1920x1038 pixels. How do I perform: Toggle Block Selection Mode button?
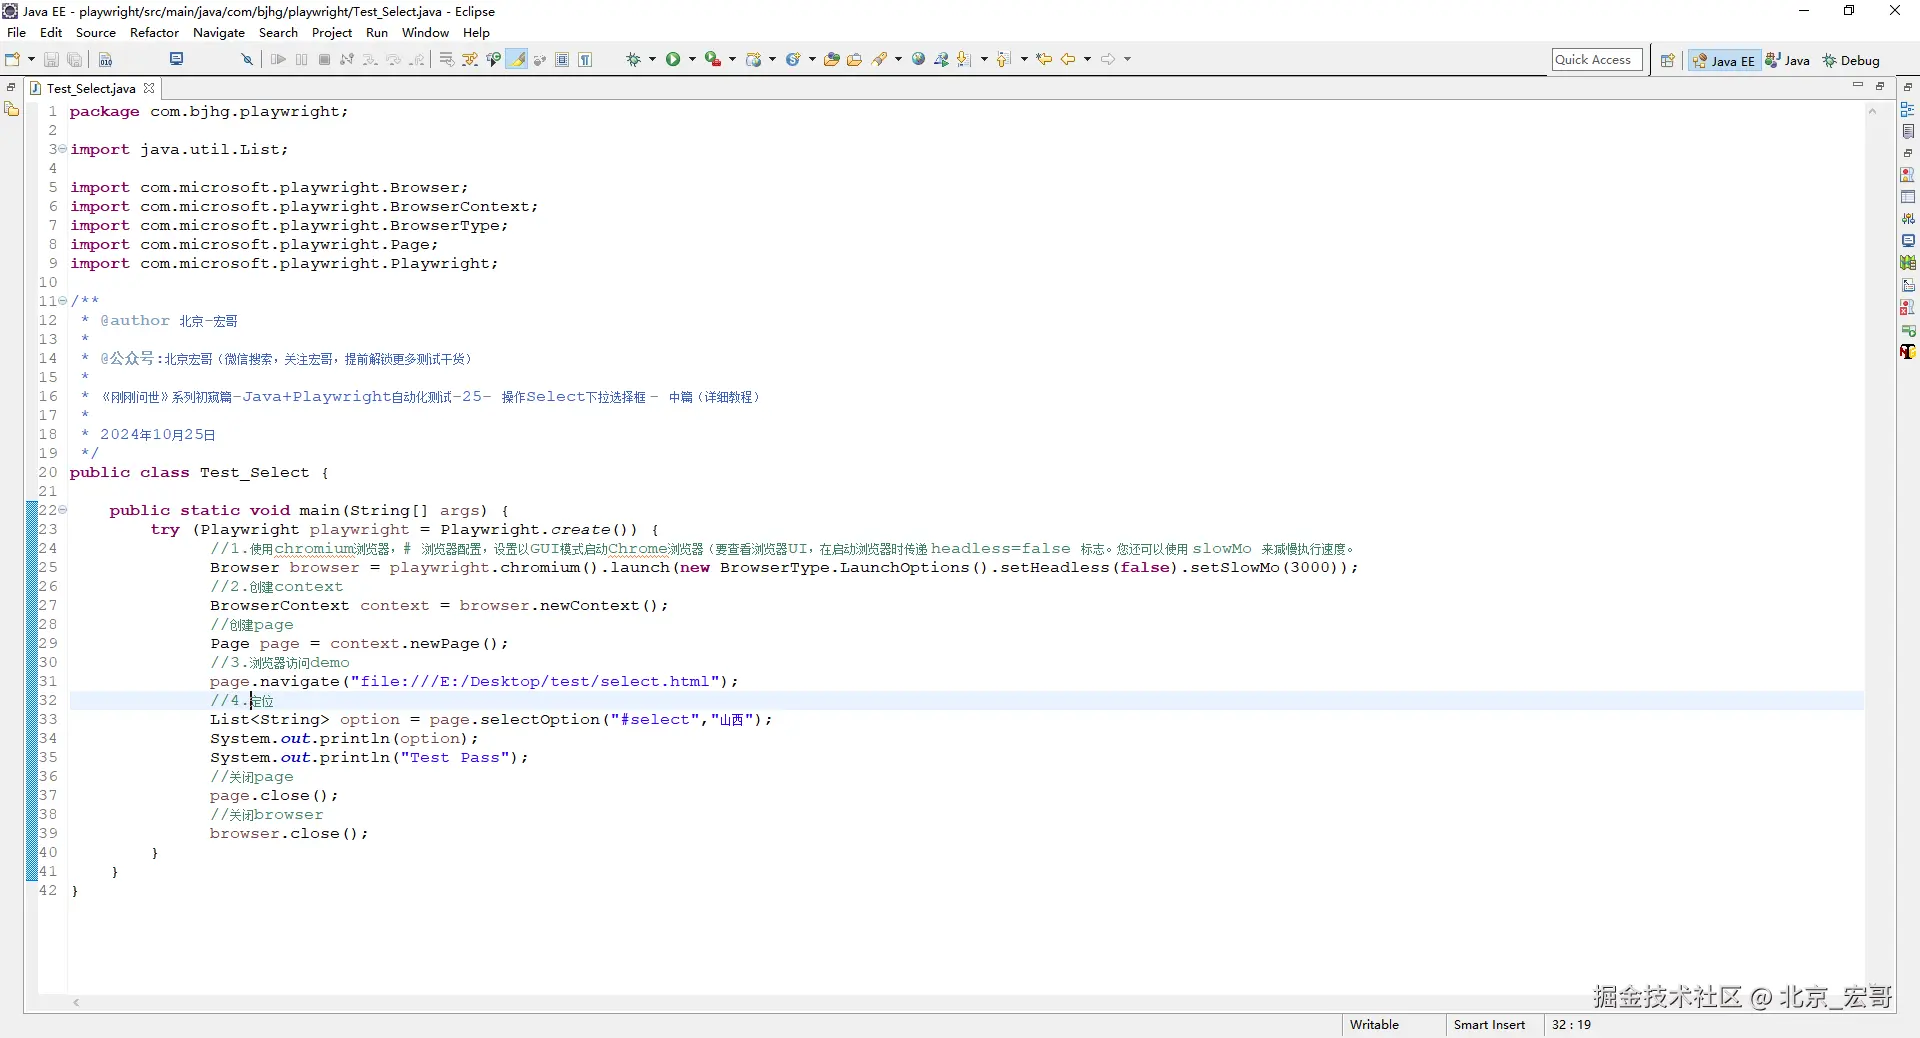pyautogui.click(x=562, y=60)
